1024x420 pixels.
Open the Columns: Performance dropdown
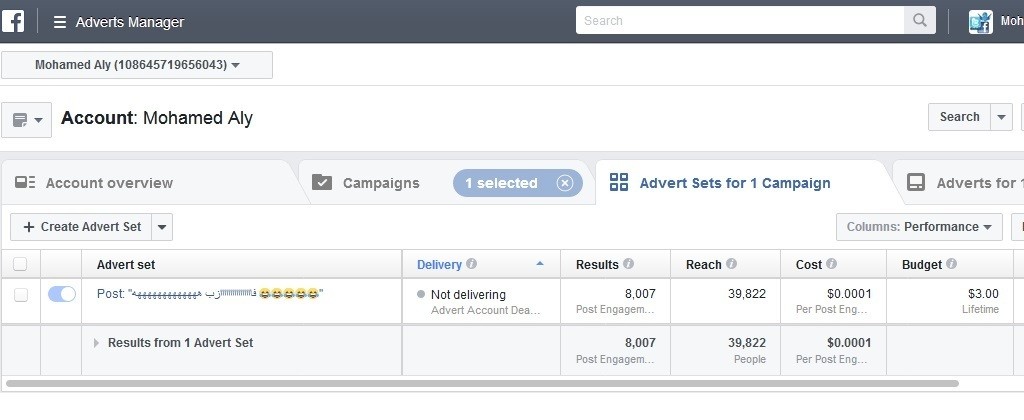919,227
